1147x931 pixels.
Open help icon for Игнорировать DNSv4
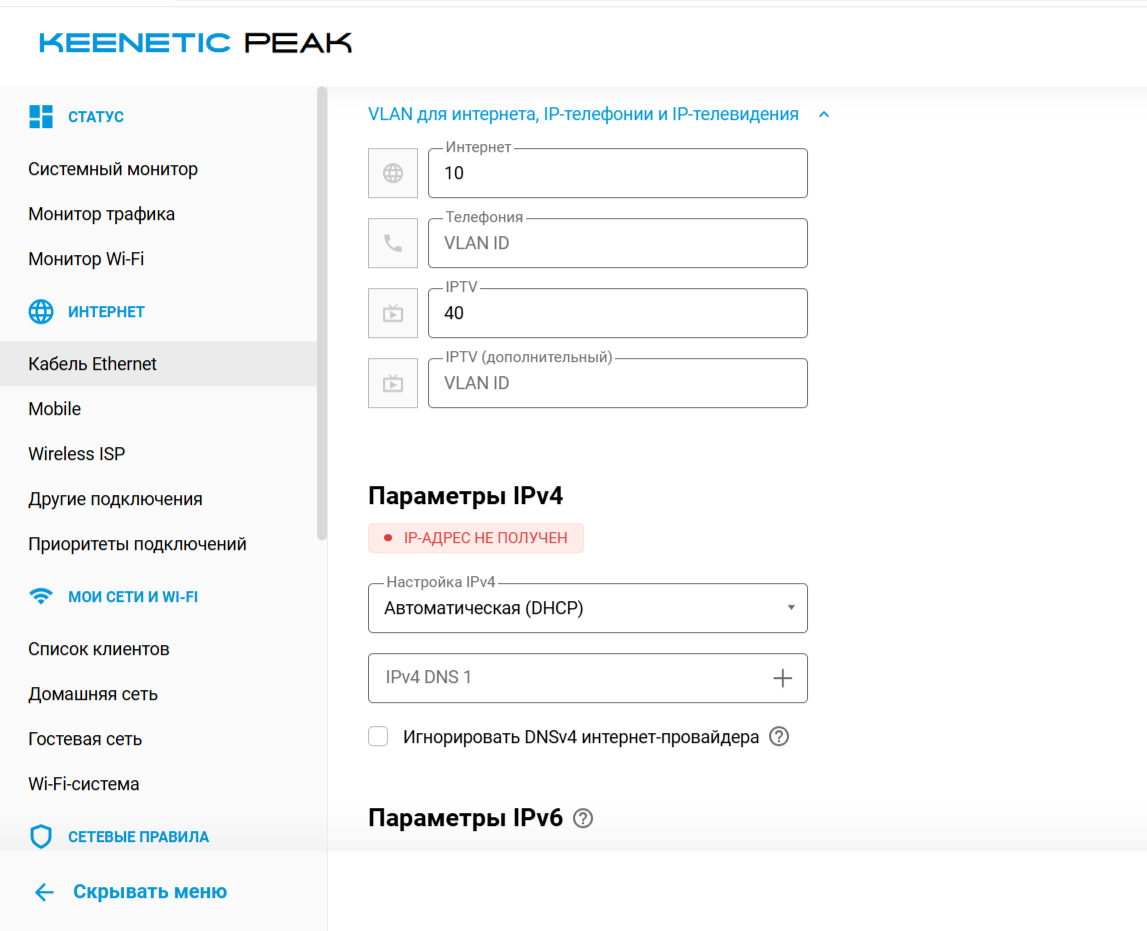point(779,736)
